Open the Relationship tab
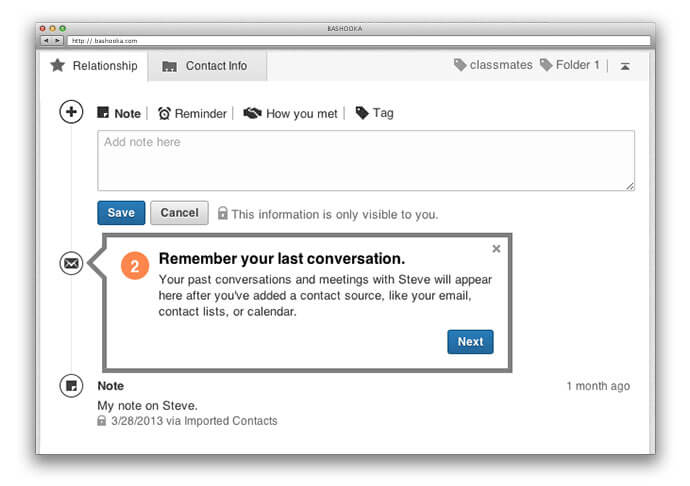The width and height of the screenshot is (690, 486). click(x=95, y=66)
